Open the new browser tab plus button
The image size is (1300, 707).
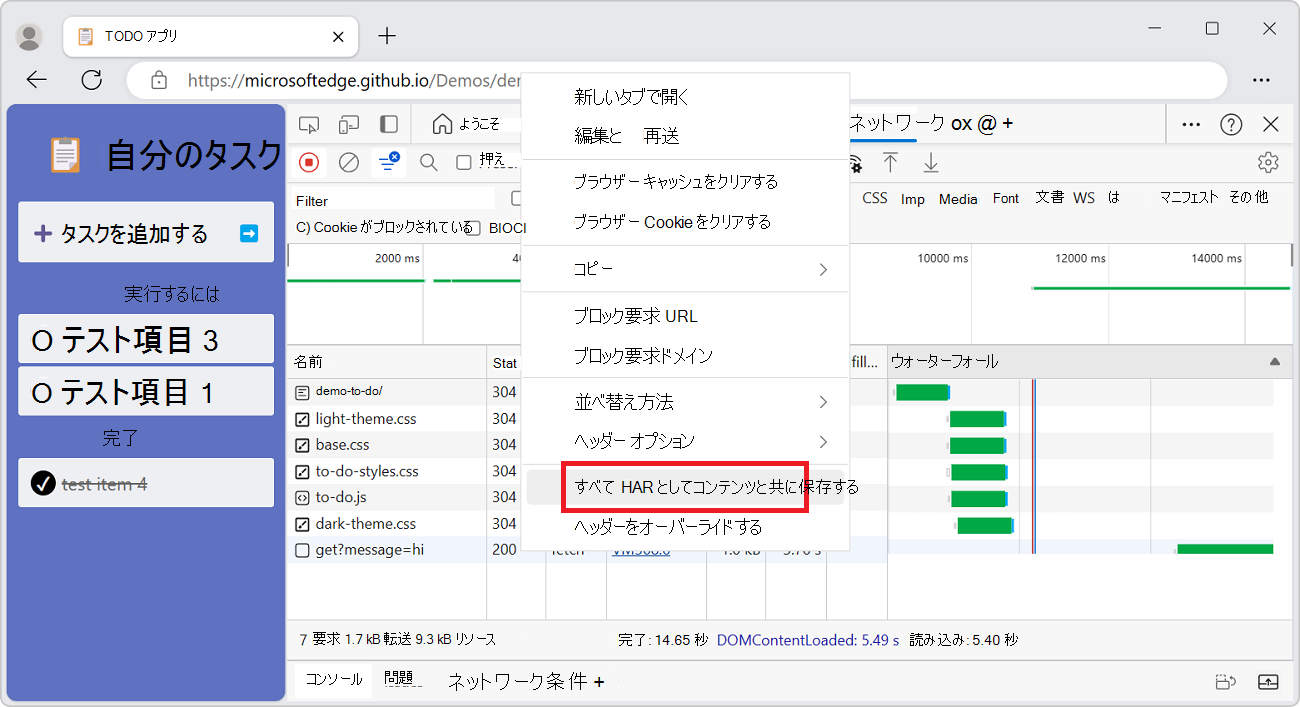(x=387, y=36)
